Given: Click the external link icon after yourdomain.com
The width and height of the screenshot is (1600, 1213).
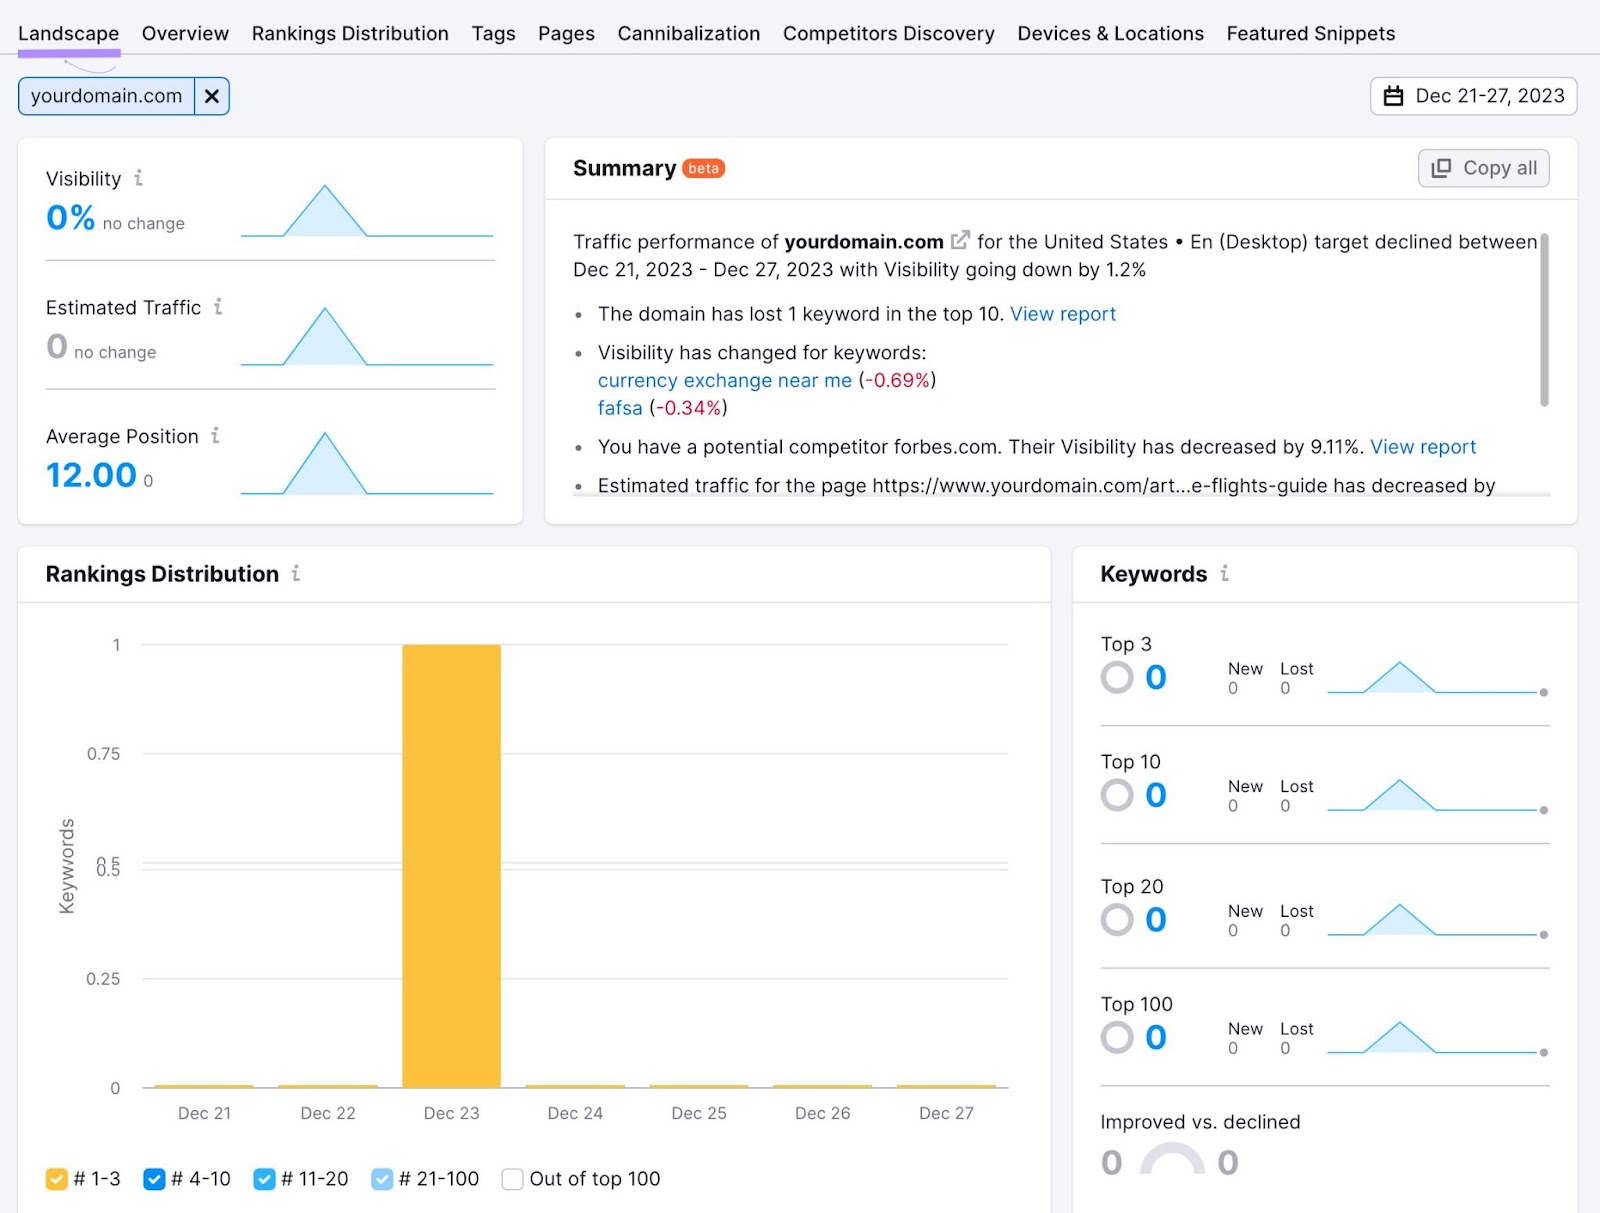Looking at the screenshot, I should (x=959, y=240).
